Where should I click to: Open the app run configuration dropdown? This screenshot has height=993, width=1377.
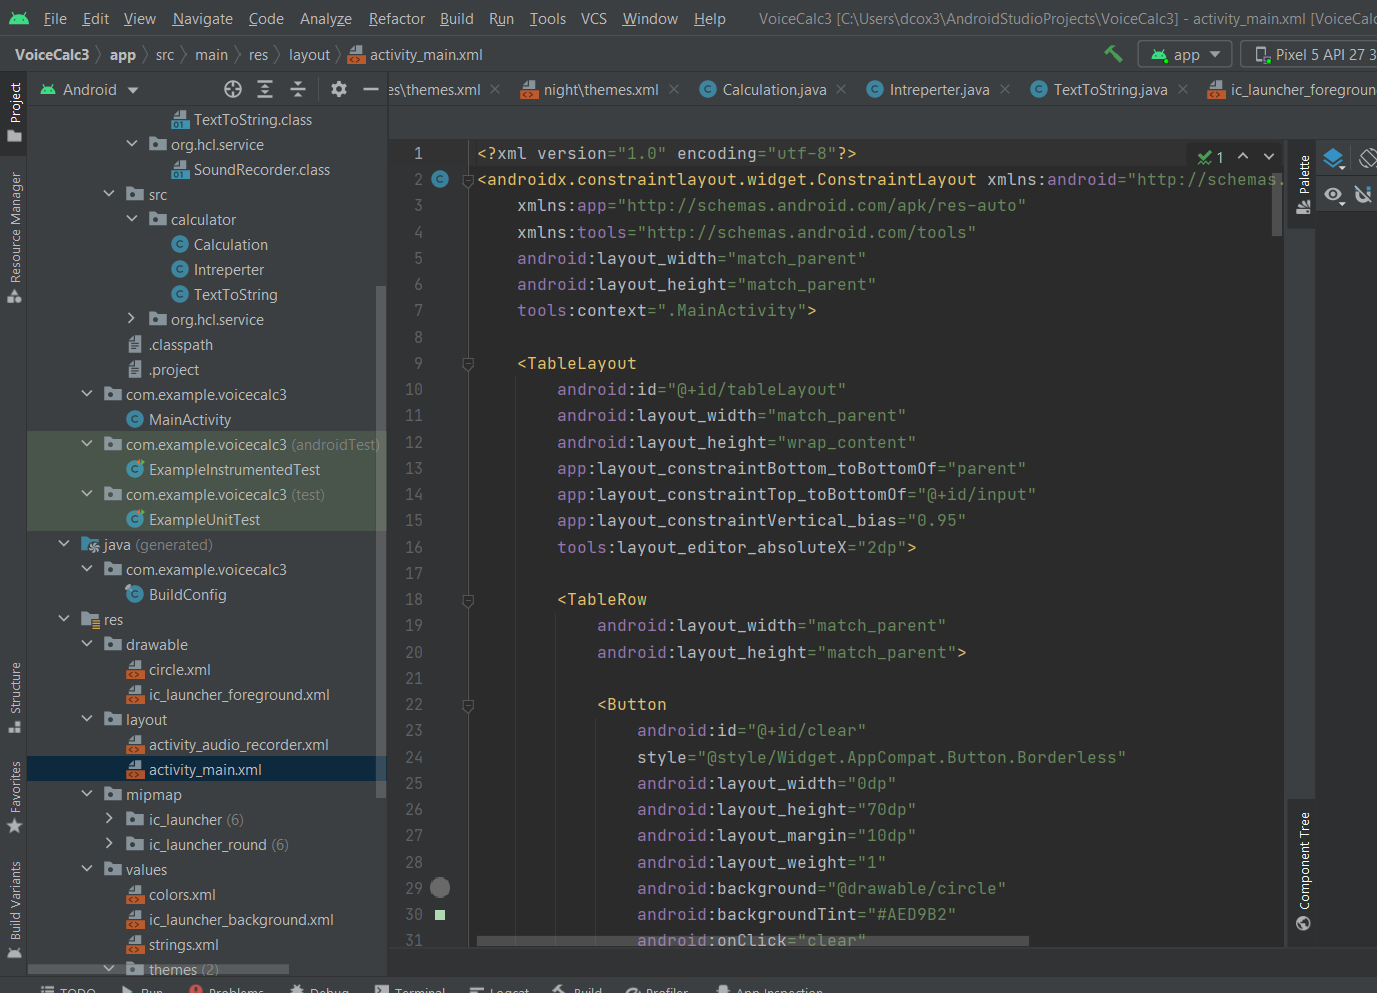pos(1186,55)
